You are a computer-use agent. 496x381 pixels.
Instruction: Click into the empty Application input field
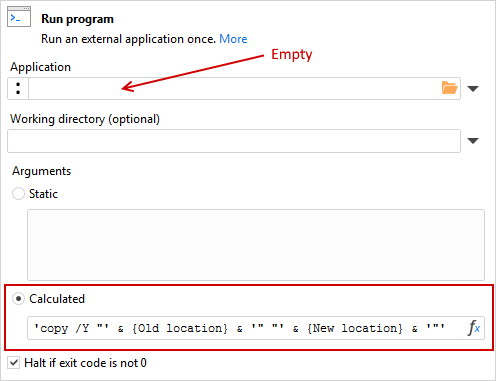coord(233,88)
